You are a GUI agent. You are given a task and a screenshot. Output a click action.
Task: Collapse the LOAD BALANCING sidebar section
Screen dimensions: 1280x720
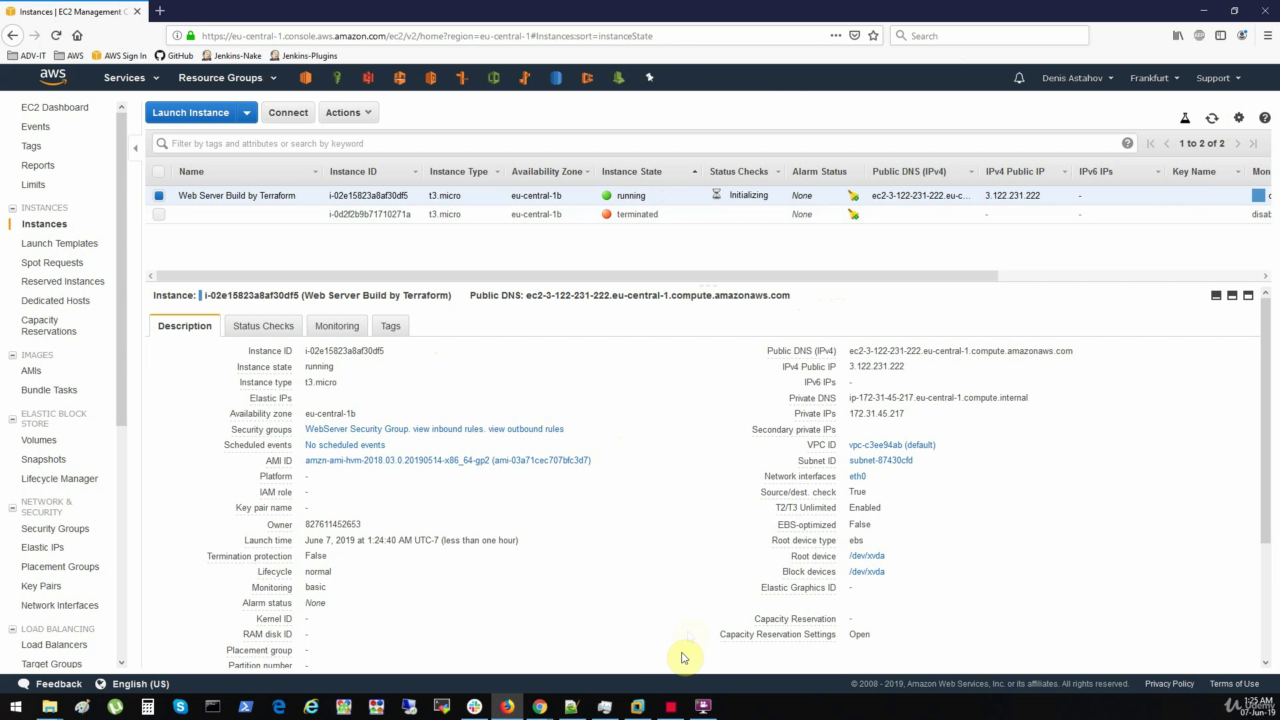pyautogui.click(x=12, y=629)
